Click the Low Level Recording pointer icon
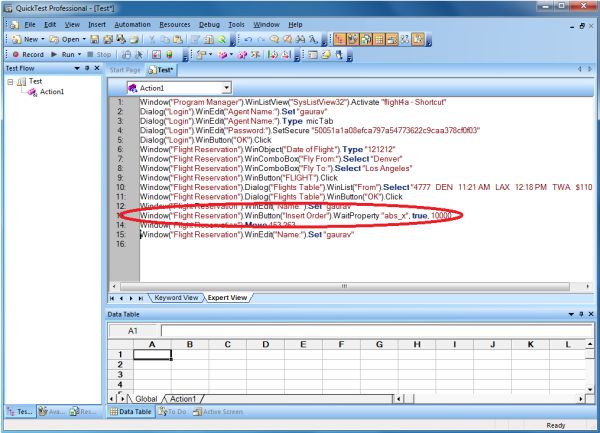The image size is (600, 433). coord(139,55)
